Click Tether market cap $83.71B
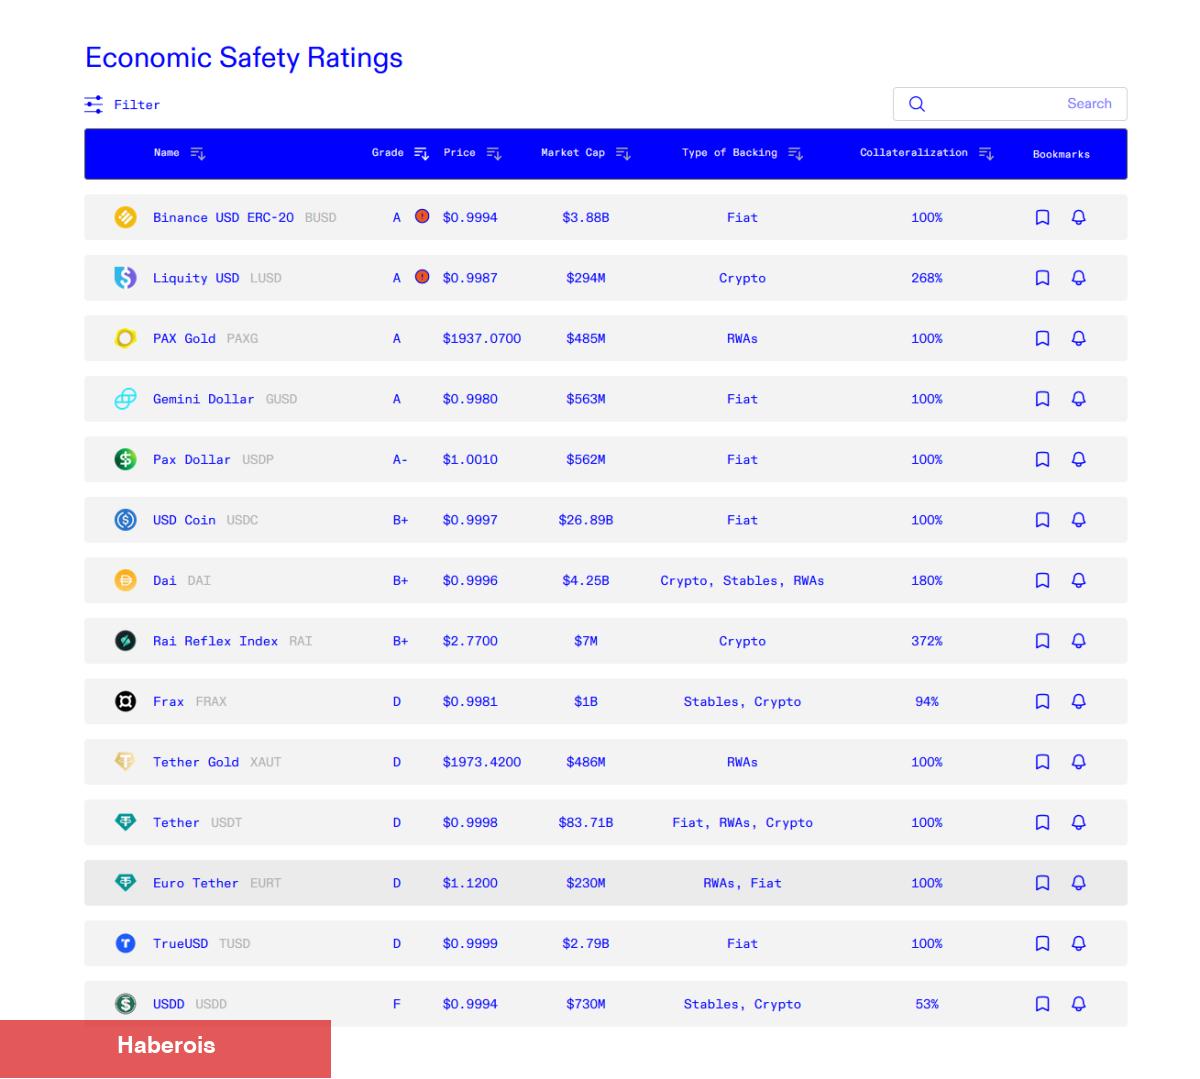The width and height of the screenshot is (1200, 1079). (586, 823)
